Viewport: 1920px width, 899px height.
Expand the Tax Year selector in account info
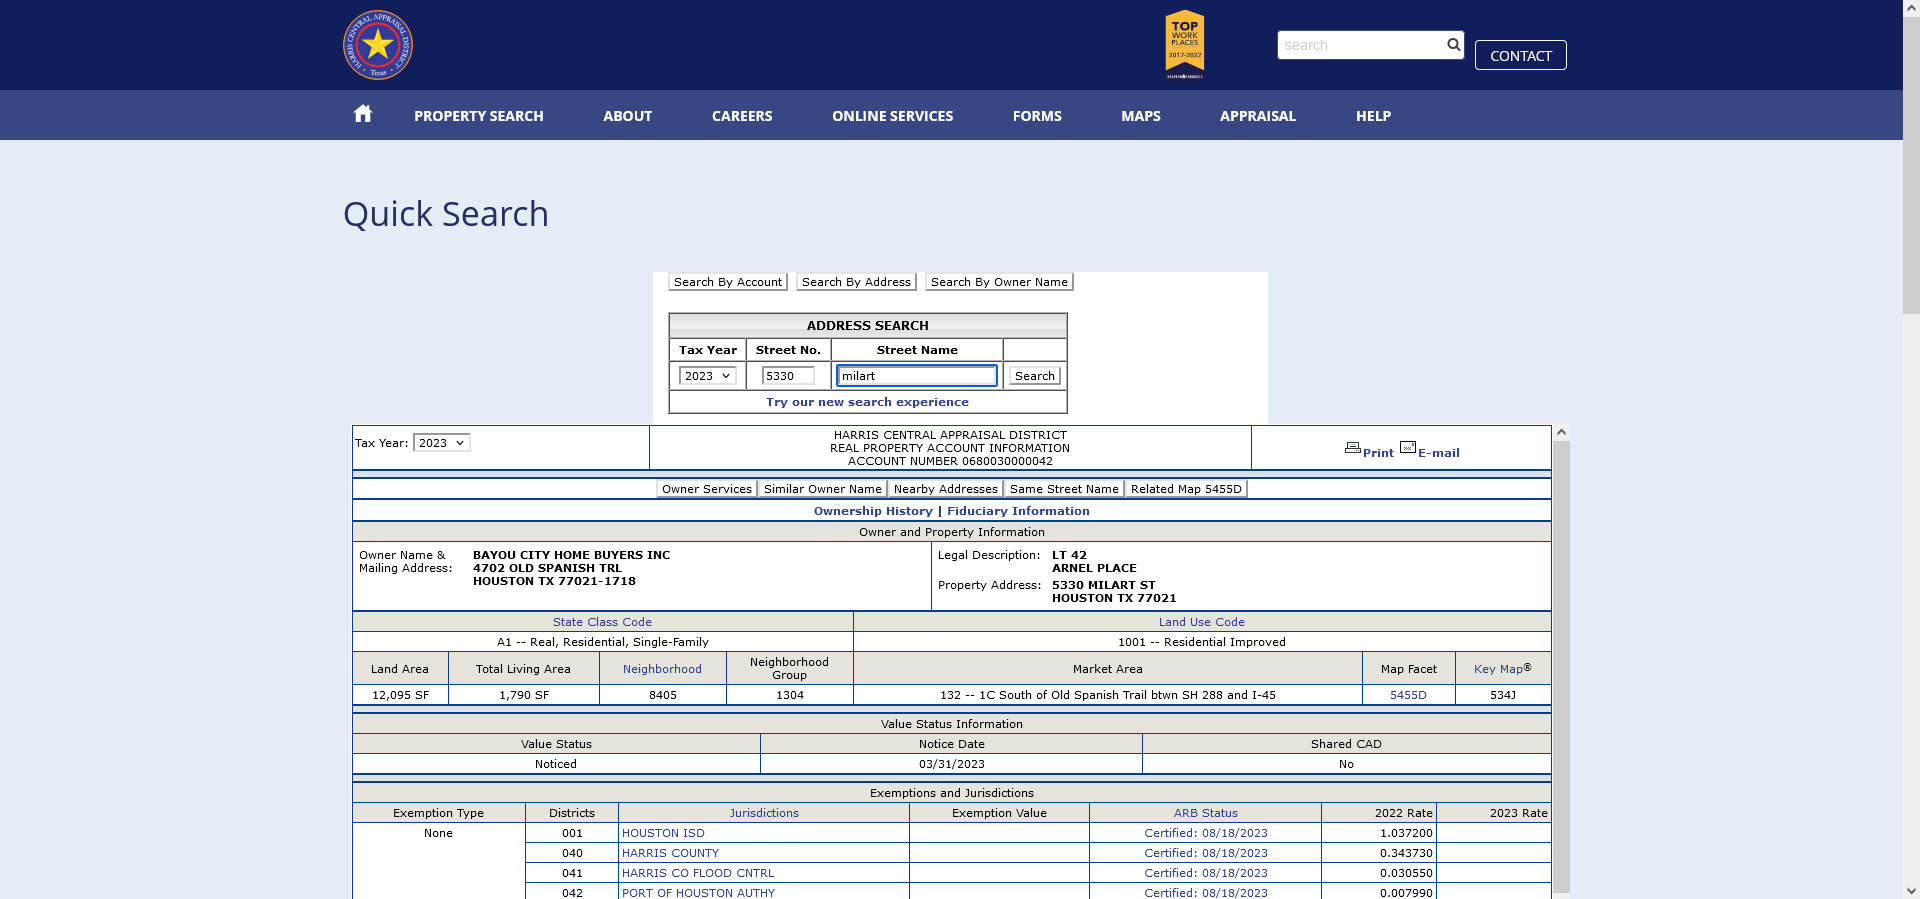441,443
